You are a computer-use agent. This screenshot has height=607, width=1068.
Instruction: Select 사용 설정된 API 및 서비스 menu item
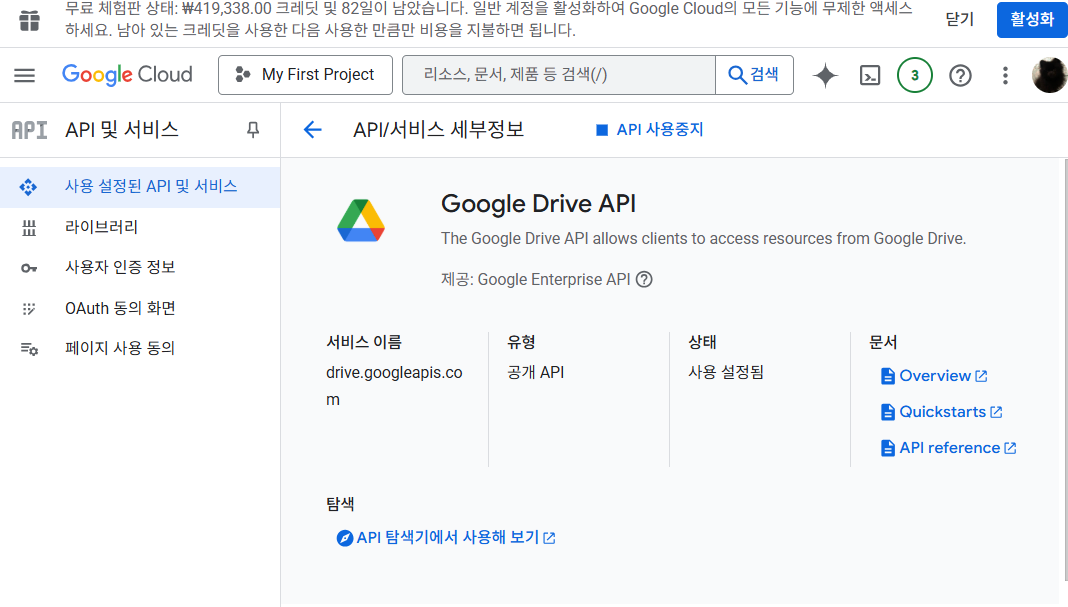pos(140,187)
